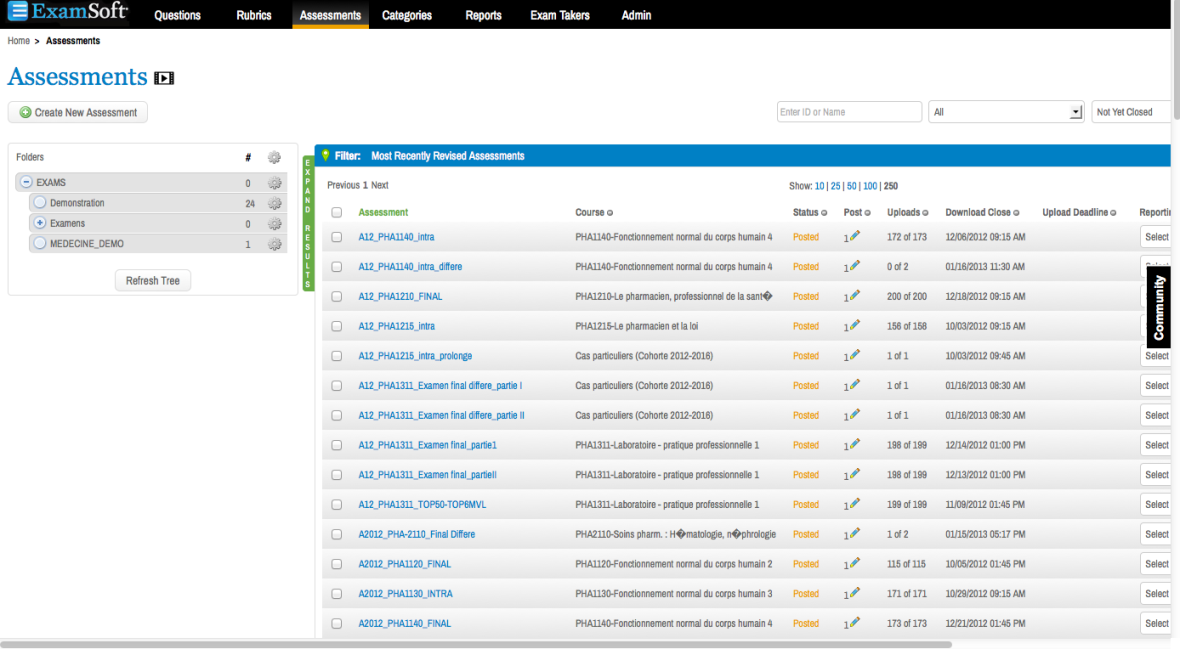This screenshot has width=1180, height=649.
Task: Play the Assessments video tutorial icon
Action: 164,78
